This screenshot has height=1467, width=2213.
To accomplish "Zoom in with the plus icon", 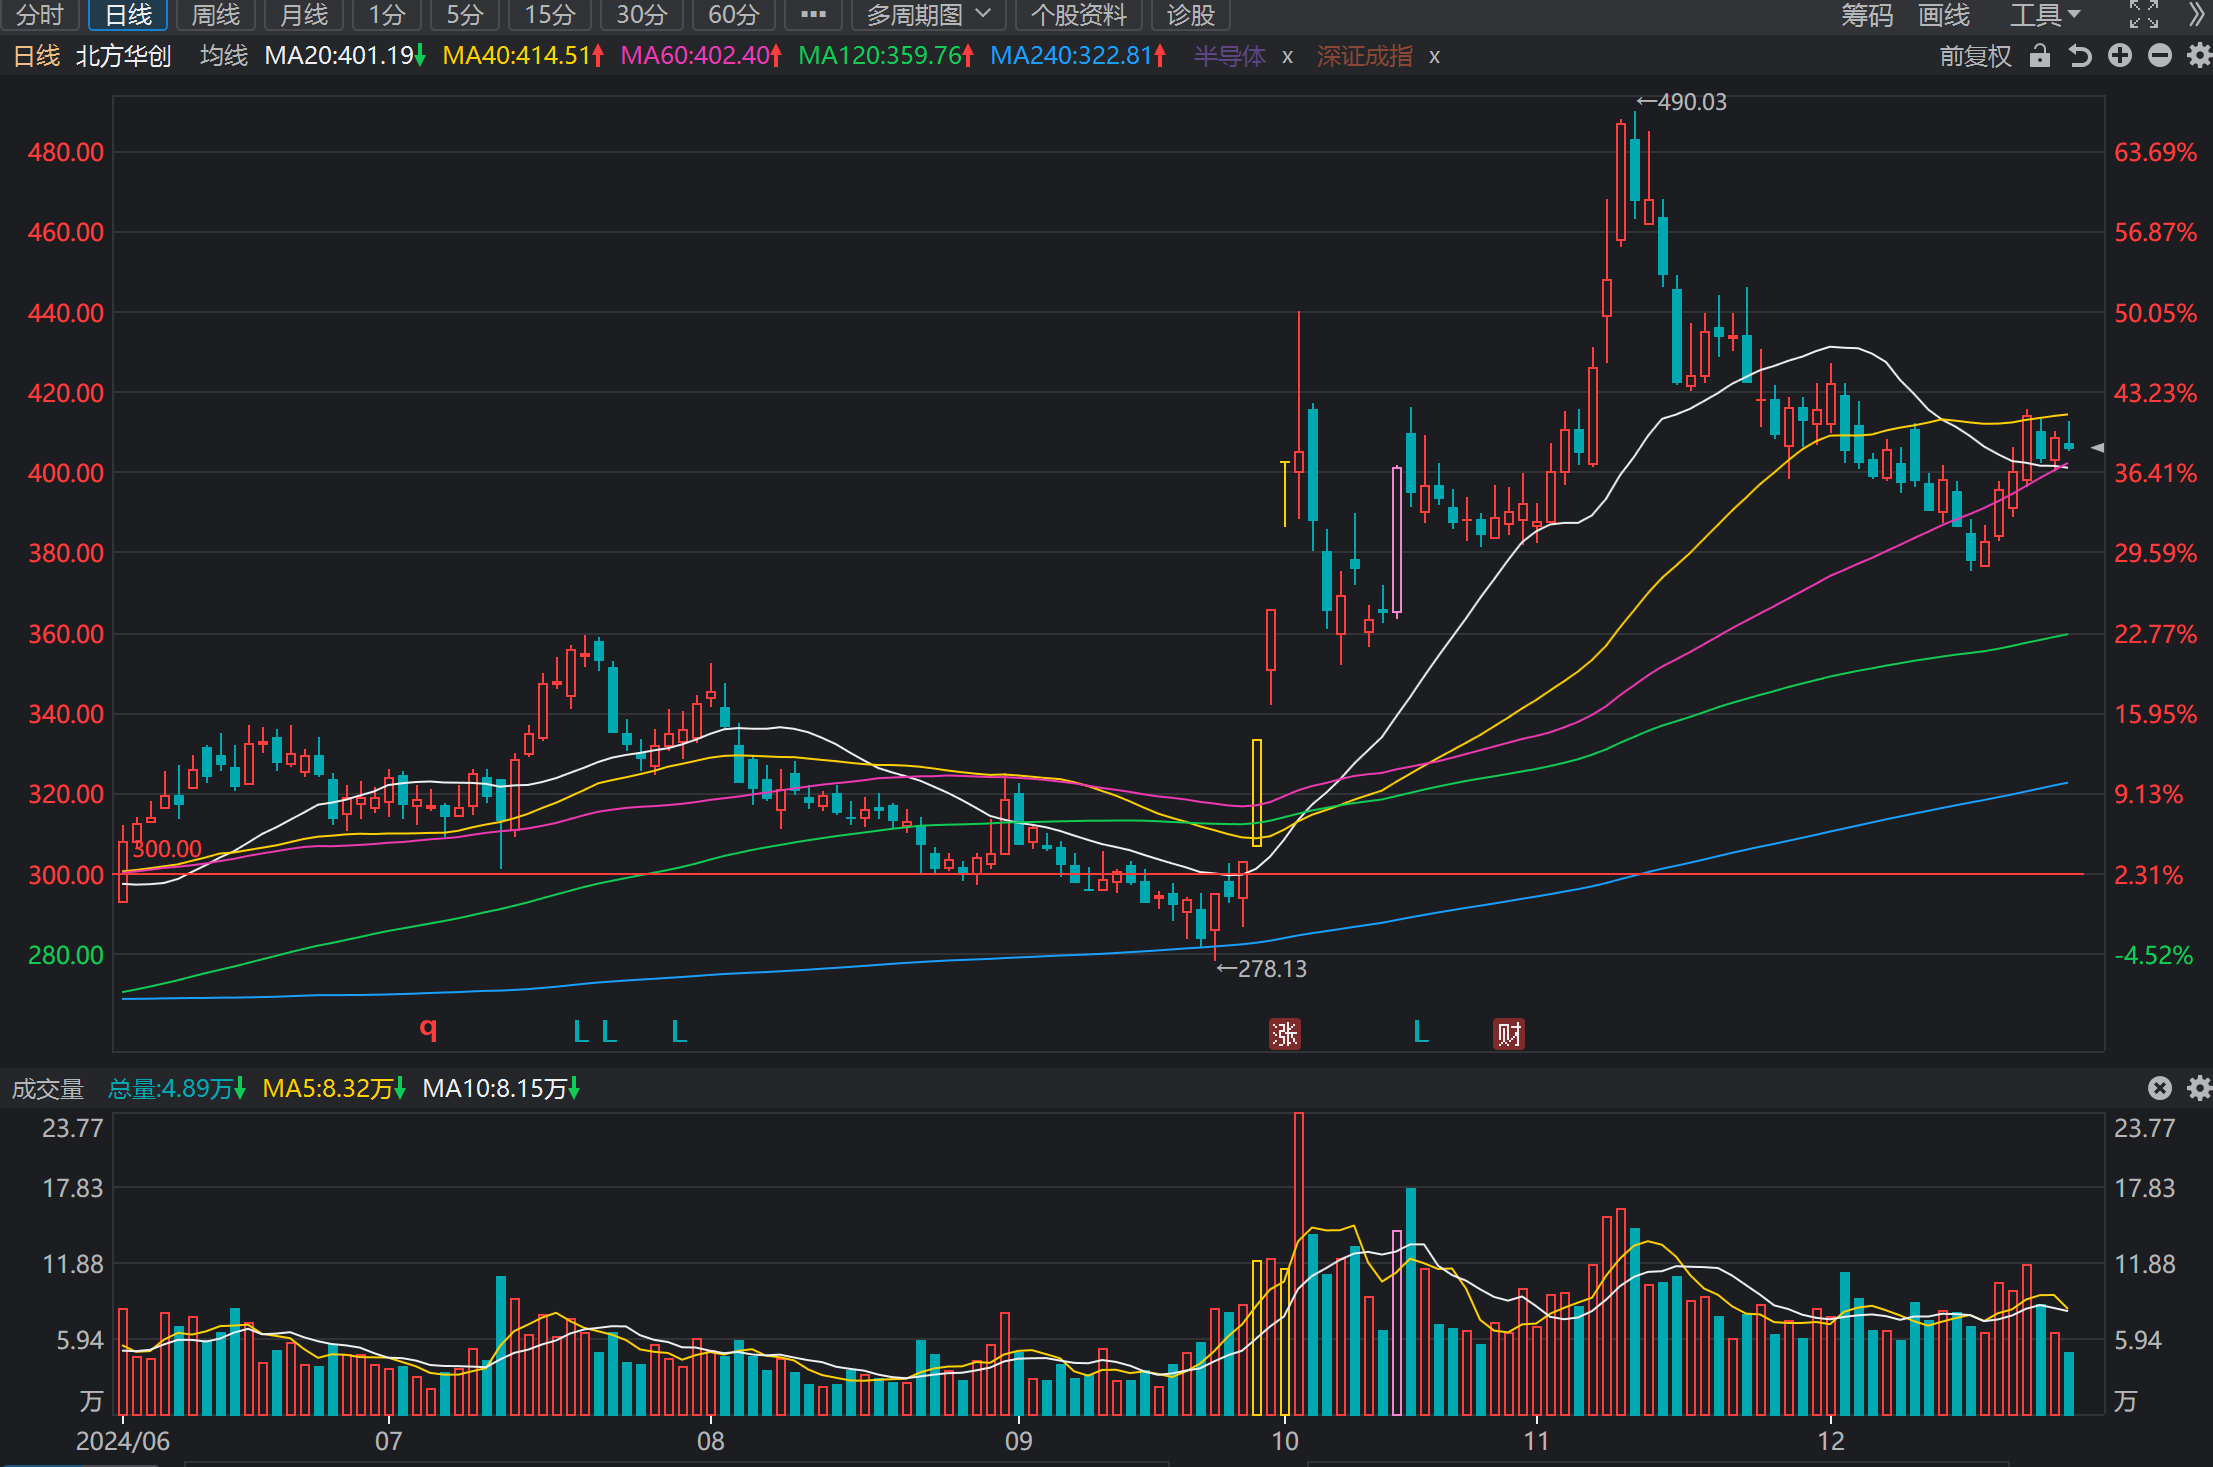I will [x=2120, y=56].
